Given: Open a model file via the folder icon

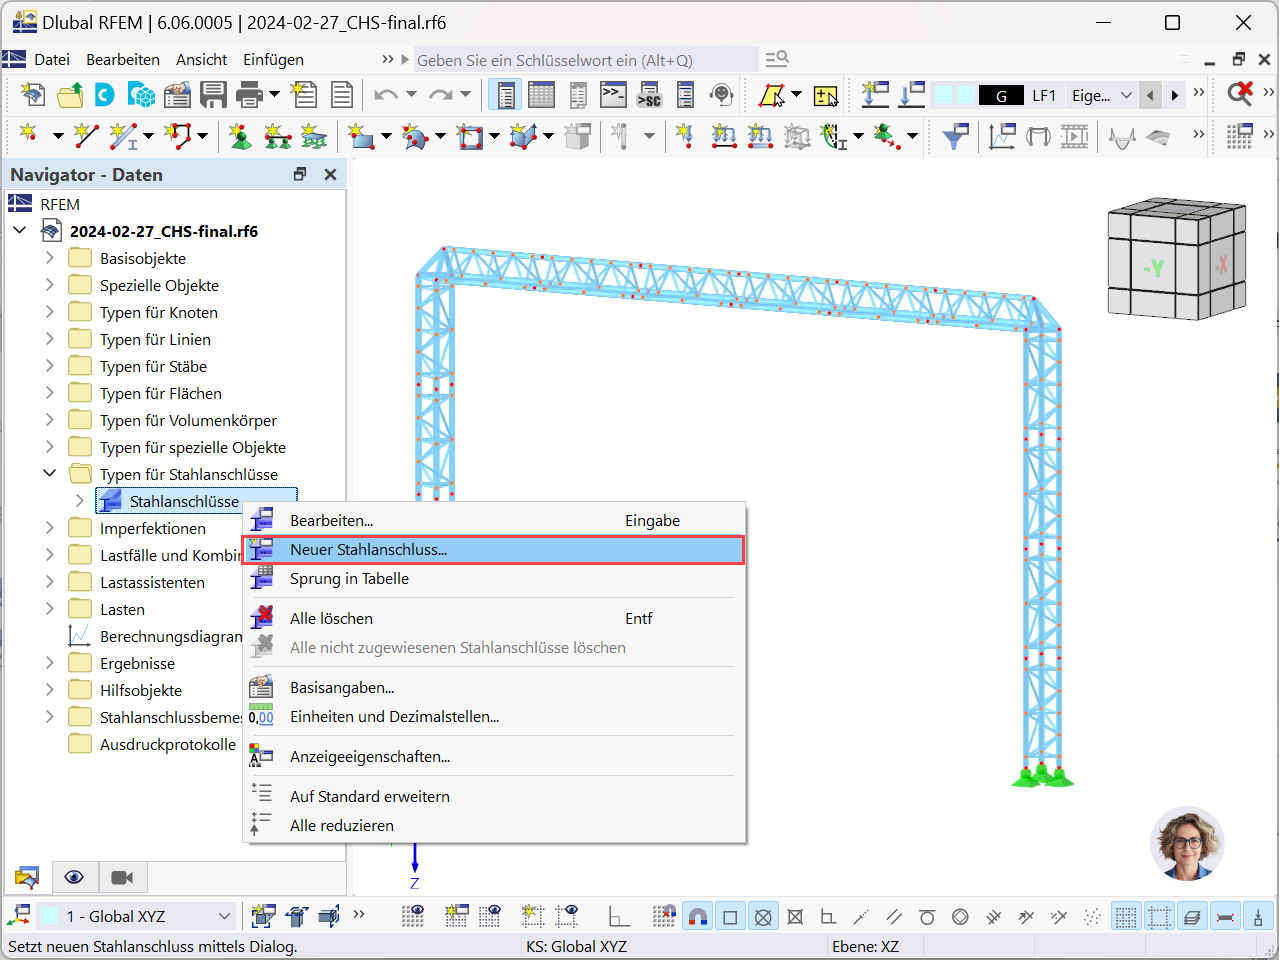Looking at the screenshot, I should coord(71,95).
